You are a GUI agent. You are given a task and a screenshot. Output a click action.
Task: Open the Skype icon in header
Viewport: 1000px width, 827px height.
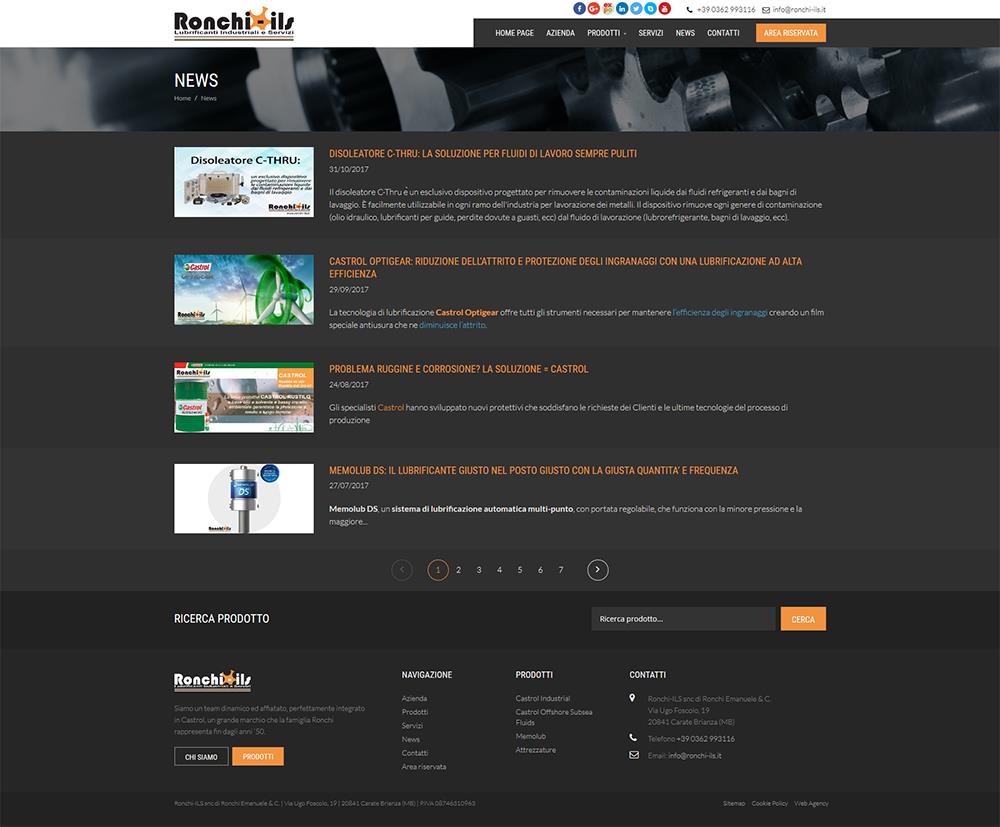pyautogui.click(x=650, y=8)
